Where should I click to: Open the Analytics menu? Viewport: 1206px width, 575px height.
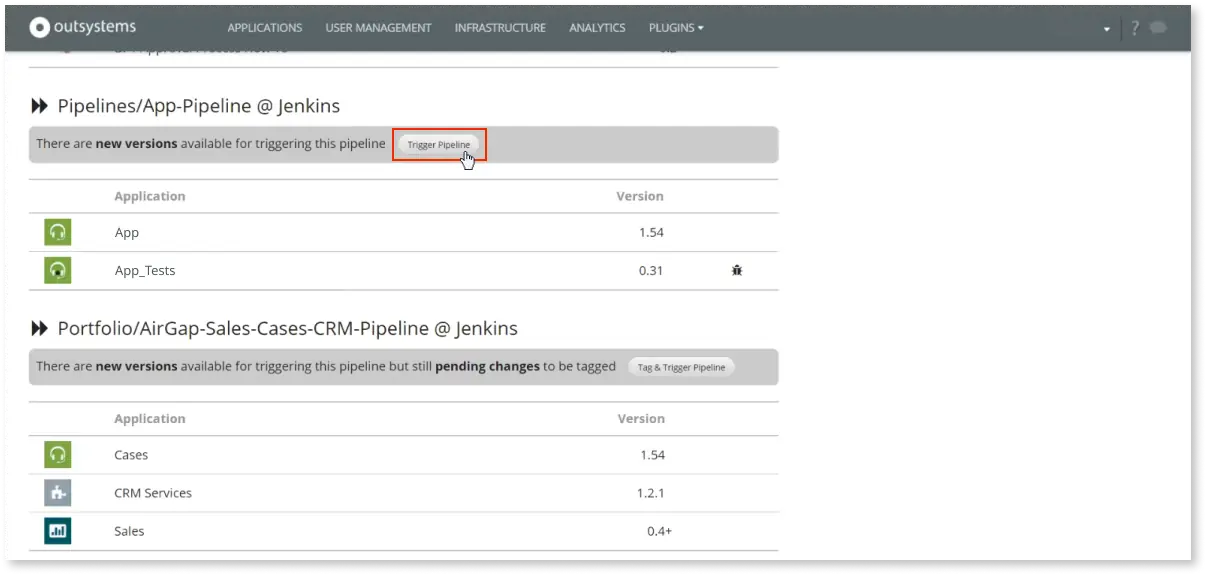597,28
